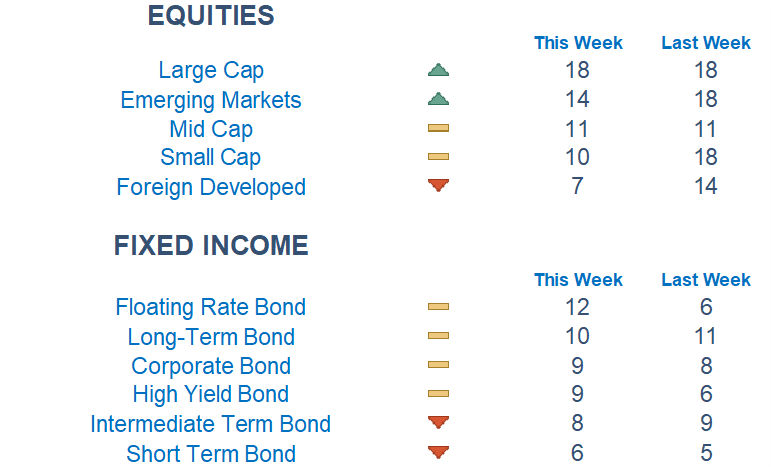Click the flat yellow indicator beside Mid Cap
This screenshot has height=469, width=771.
[438, 129]
